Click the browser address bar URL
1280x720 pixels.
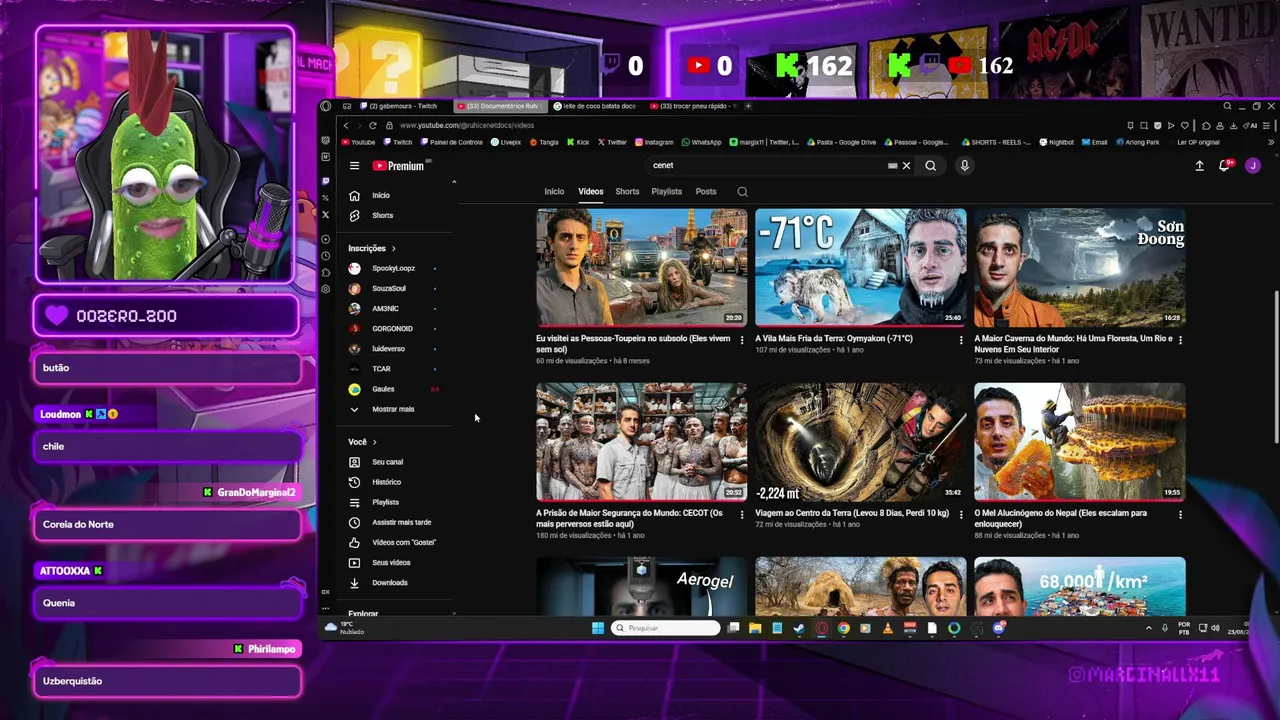467,125
